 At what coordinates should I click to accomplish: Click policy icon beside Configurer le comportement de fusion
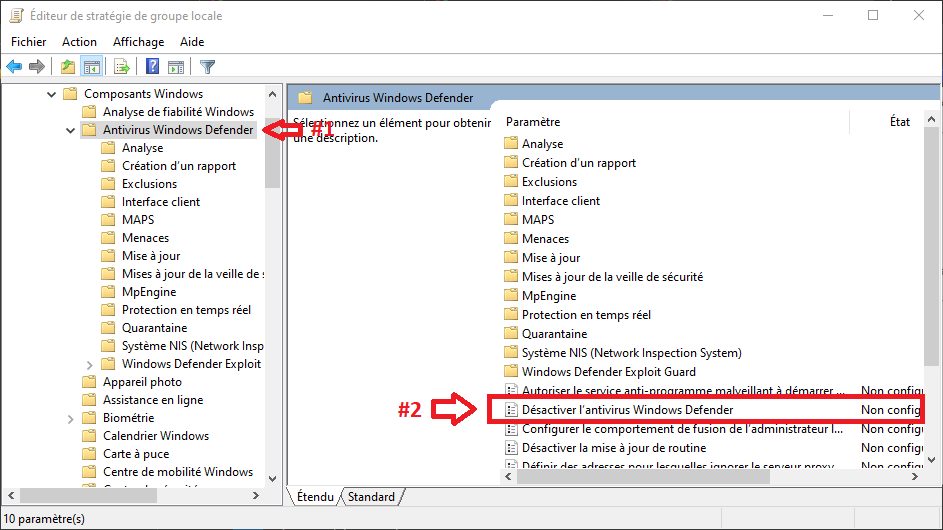[x=511, y=429]
